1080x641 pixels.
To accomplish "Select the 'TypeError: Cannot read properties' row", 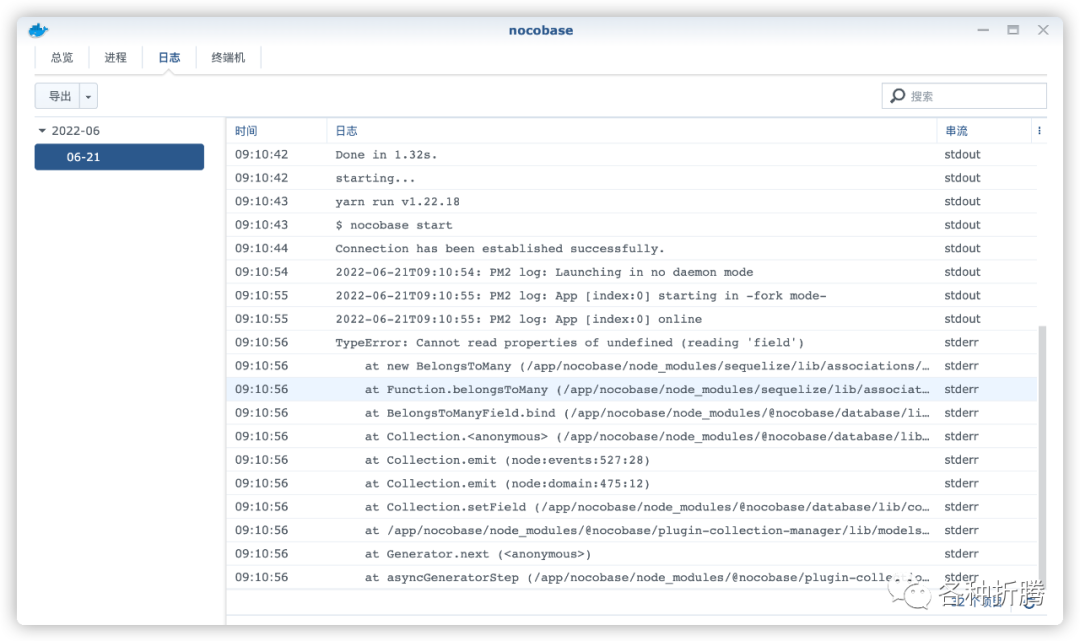I will coord(632,342).
